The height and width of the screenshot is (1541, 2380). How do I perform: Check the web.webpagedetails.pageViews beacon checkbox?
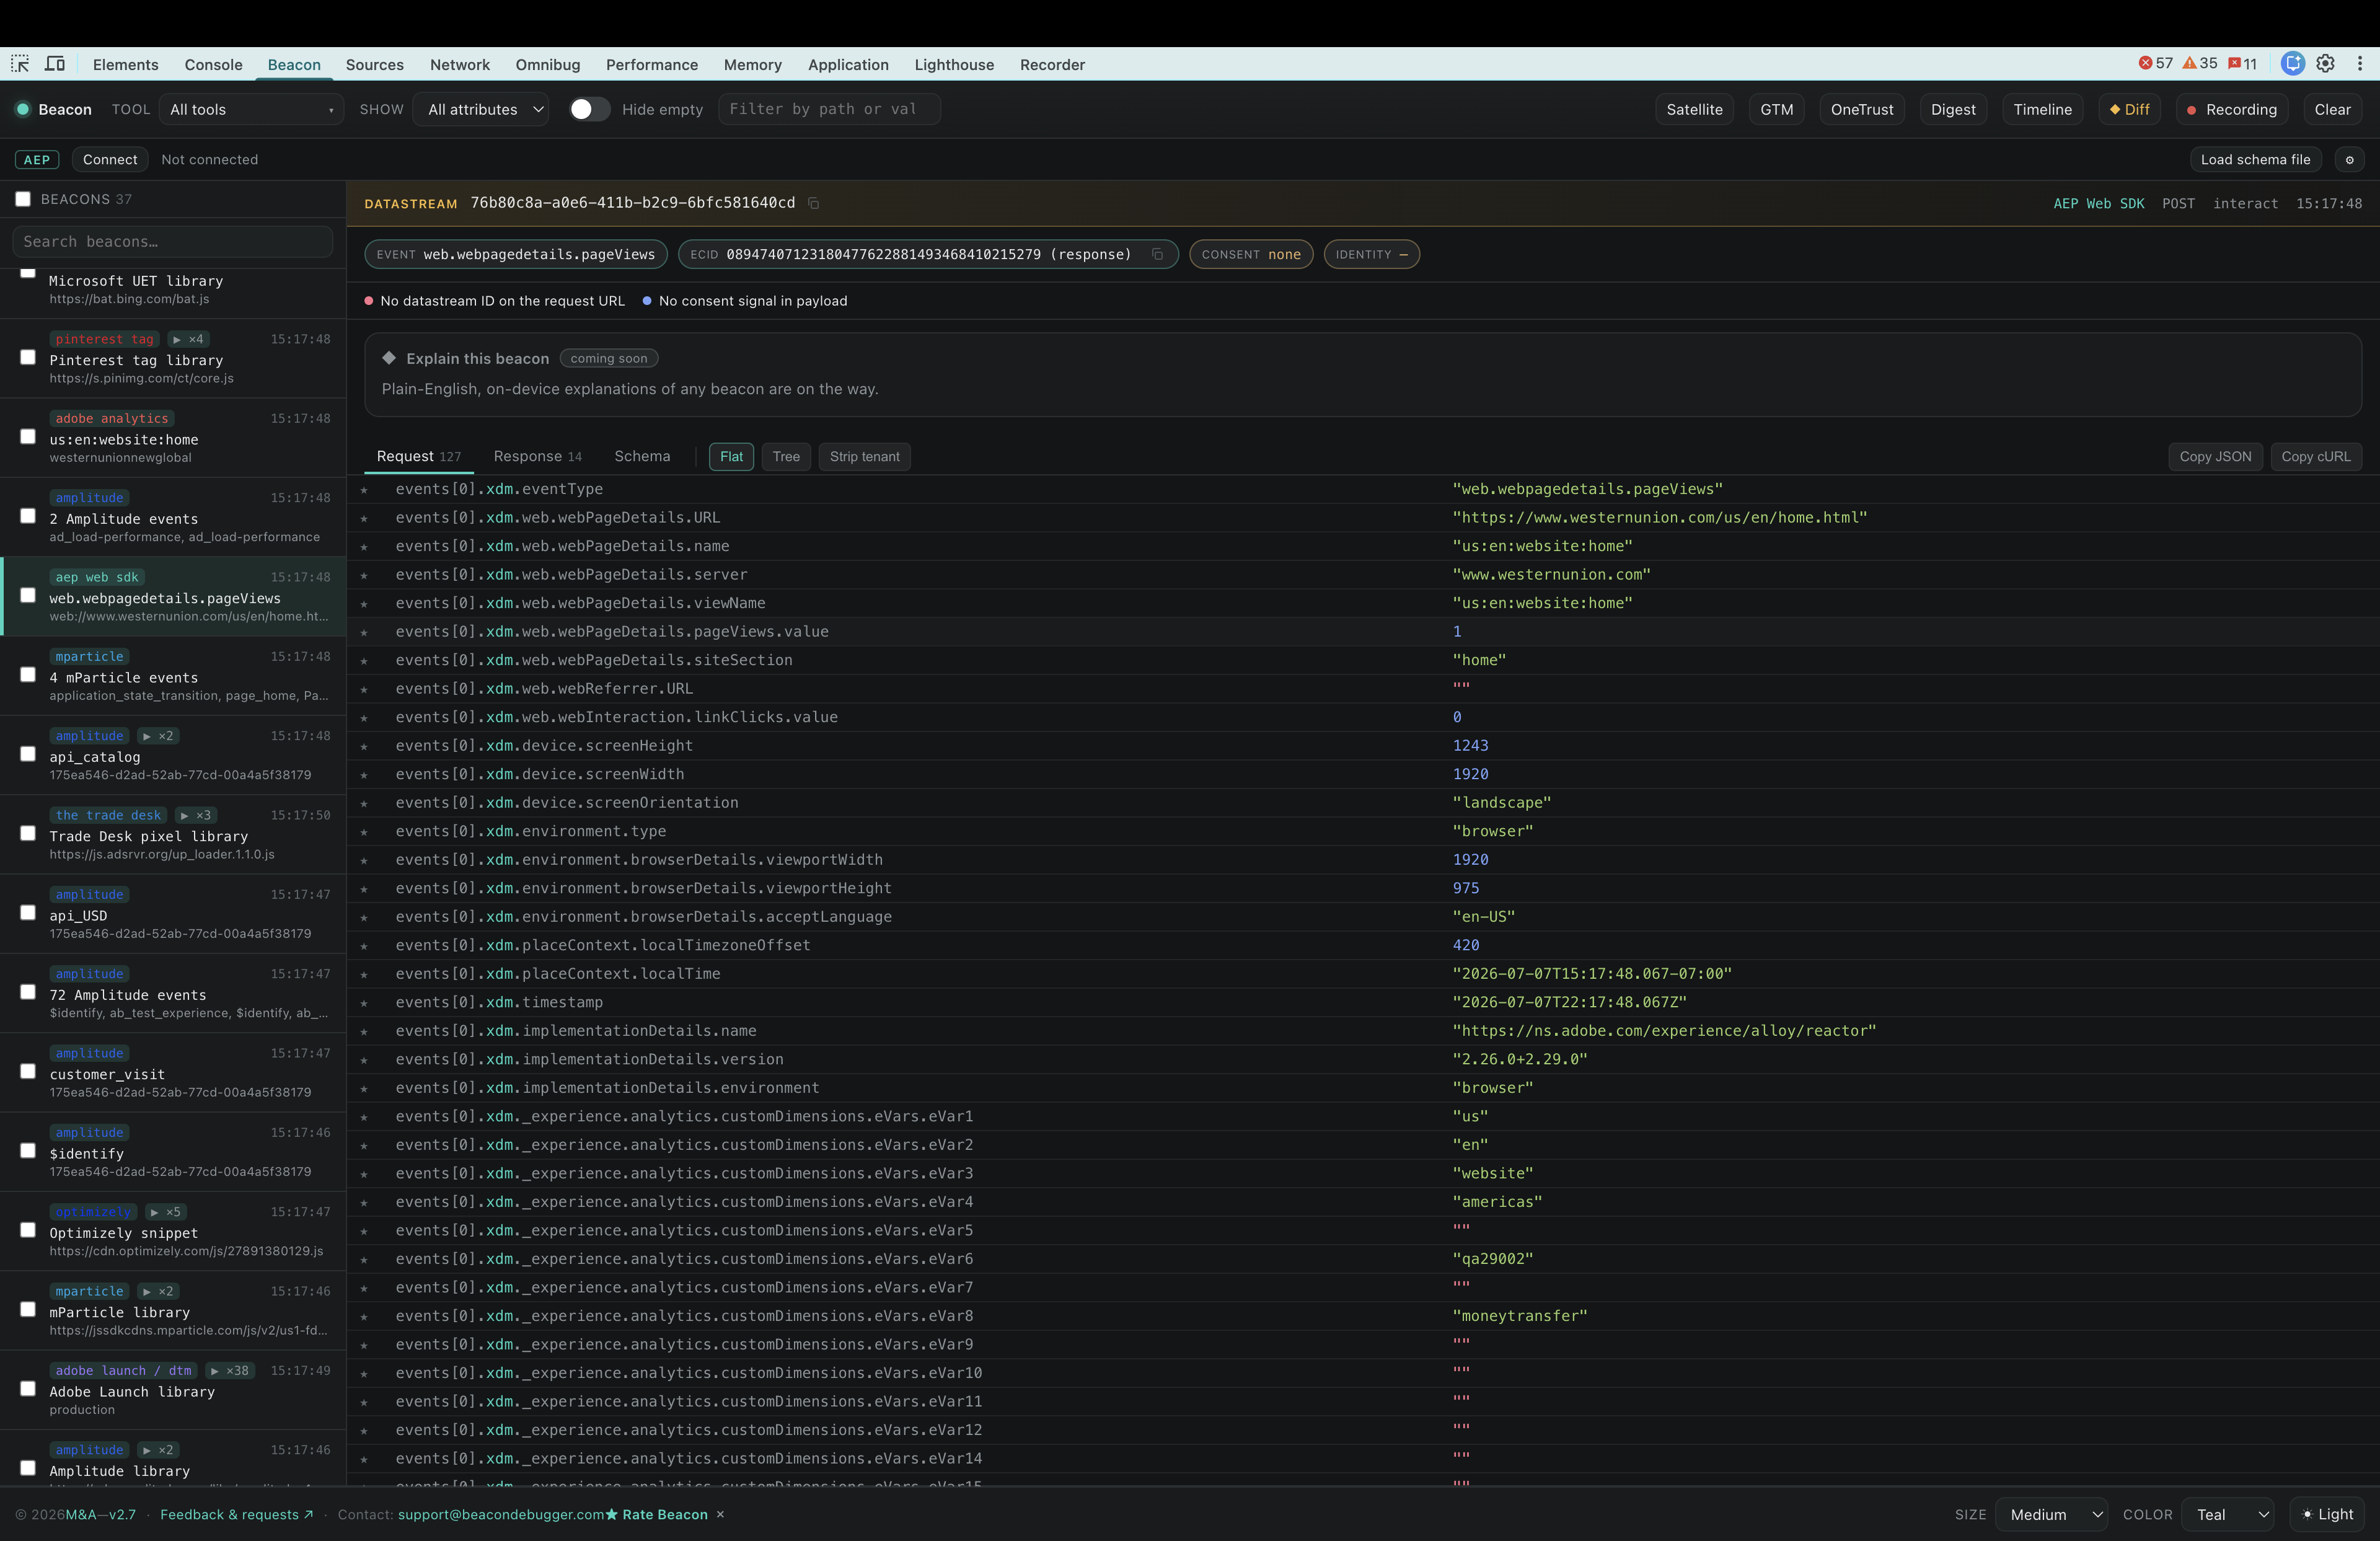pos(28,595)
